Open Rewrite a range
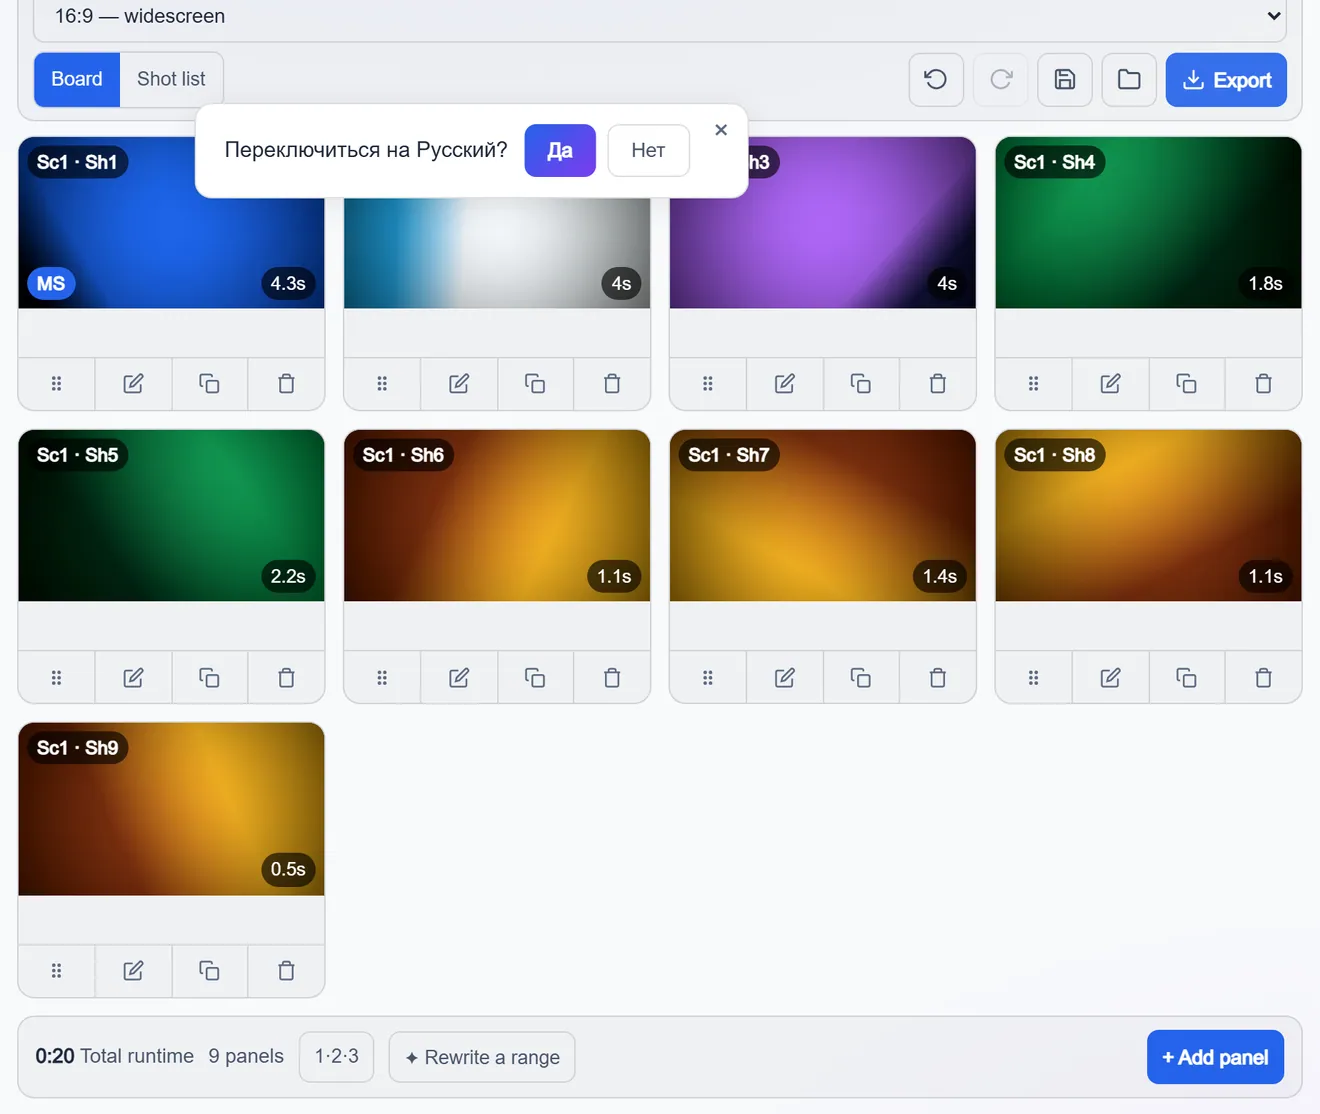This screenshot has height=1114, width=1320. click(x=482, y=1057)
